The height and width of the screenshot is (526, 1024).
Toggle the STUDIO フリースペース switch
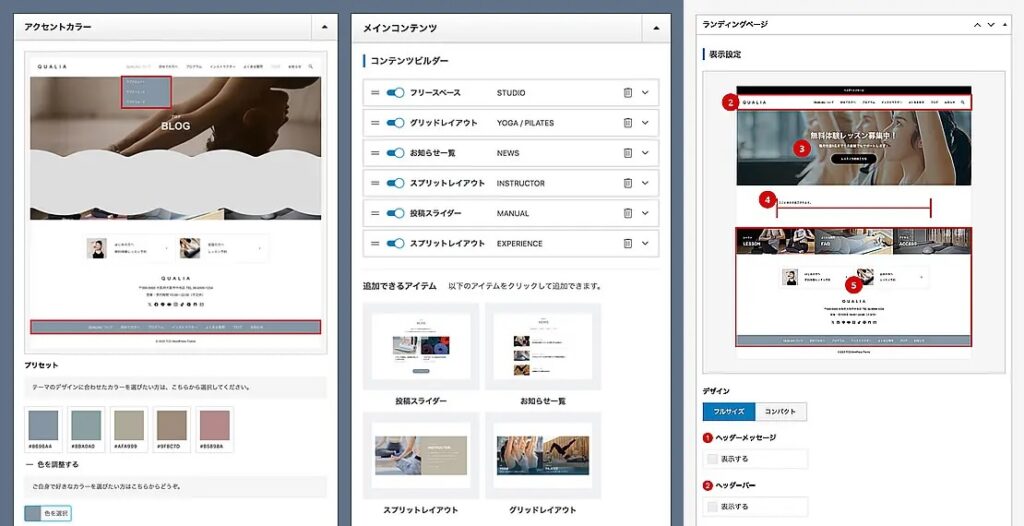click(395, 93)
